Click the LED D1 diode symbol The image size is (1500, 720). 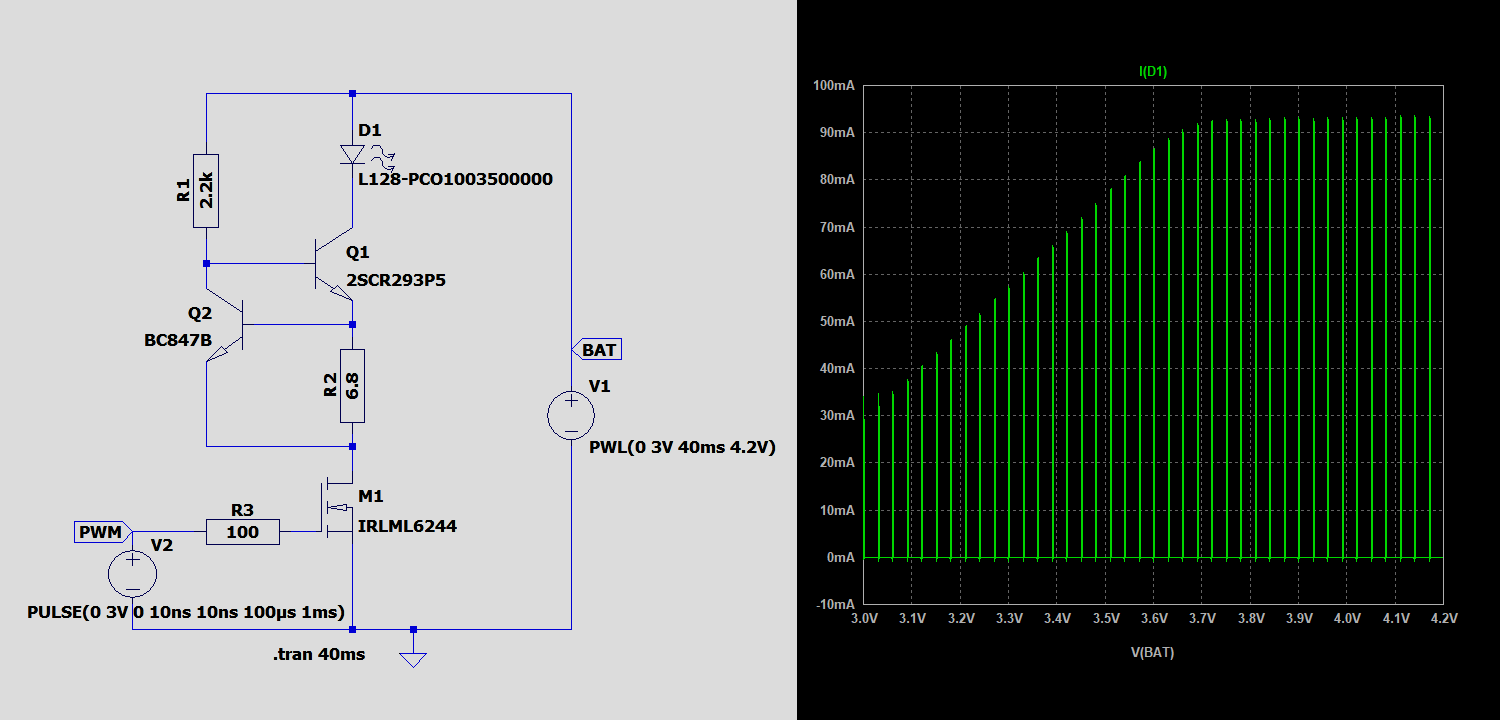(x=352, y=154)
